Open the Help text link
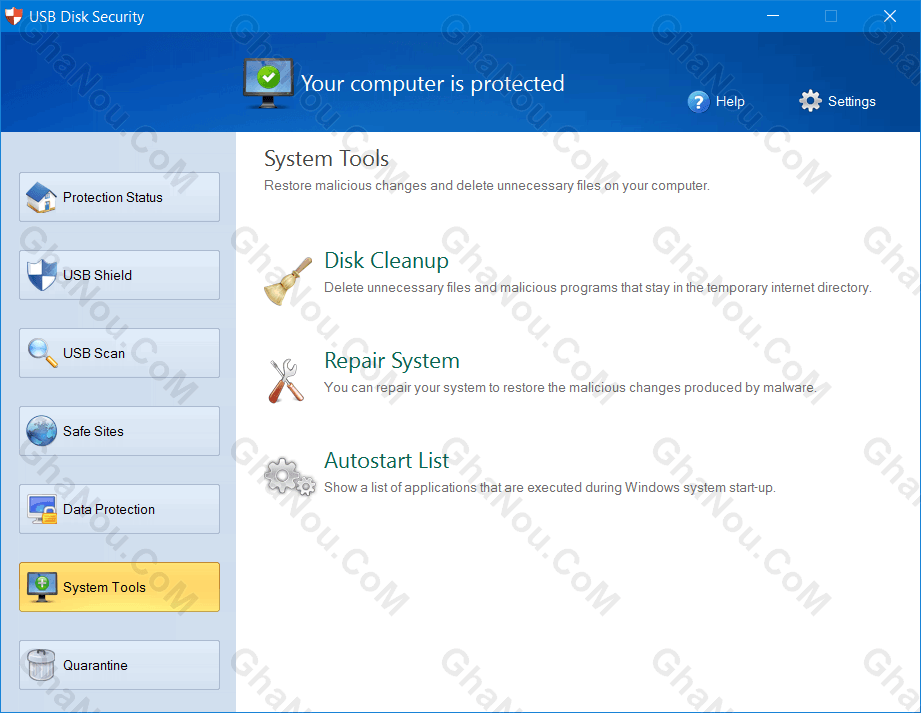The width and height of the screenshot is (921, 713). pos(730,101)
